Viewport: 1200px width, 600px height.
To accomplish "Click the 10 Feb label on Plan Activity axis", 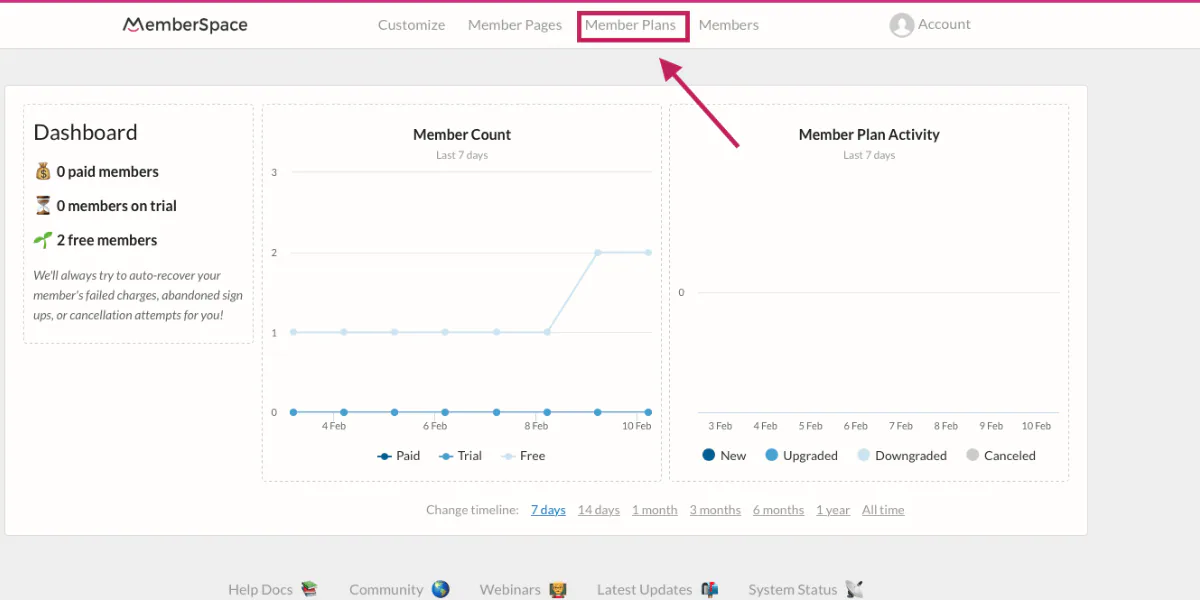I will pos(1036,426).
